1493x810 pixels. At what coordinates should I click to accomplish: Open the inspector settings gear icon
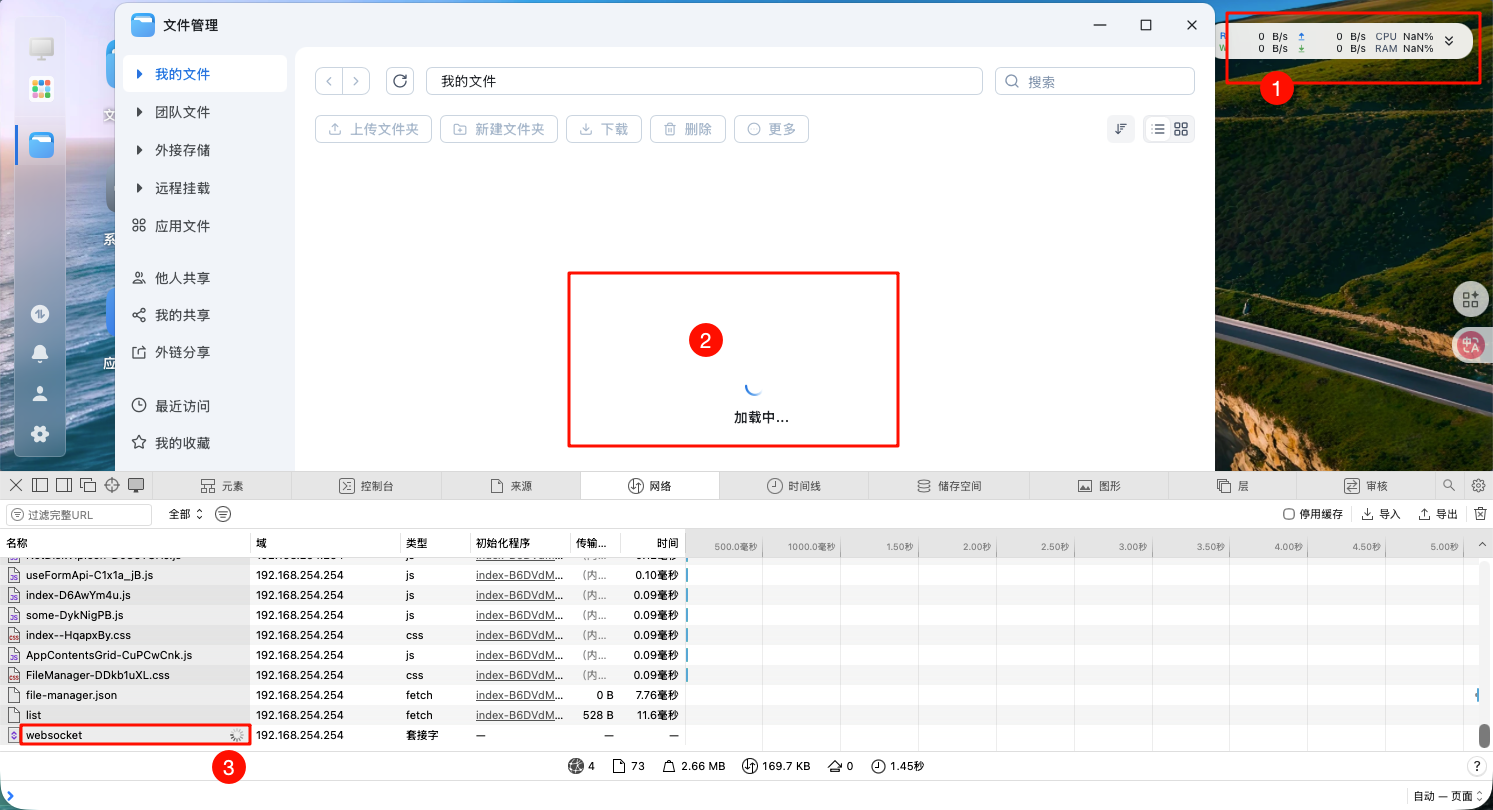[x=1478, y=486]
